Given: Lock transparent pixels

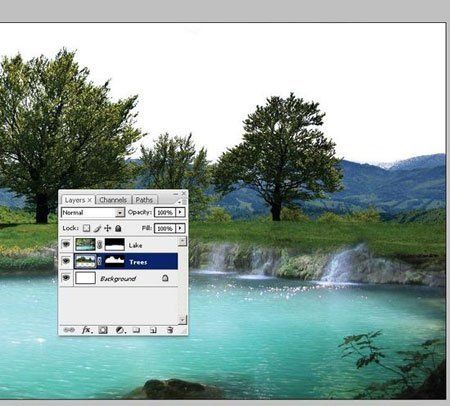Looking at the screenshot, I should tap(86, 228).
